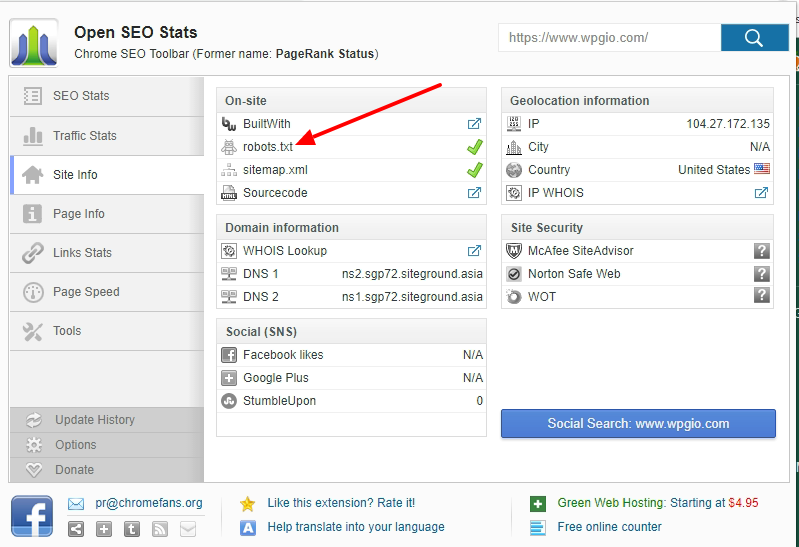This screenshot has height=547, width=799.
Task: Click the Free online counter link
Action: click(x=609, y=527)
